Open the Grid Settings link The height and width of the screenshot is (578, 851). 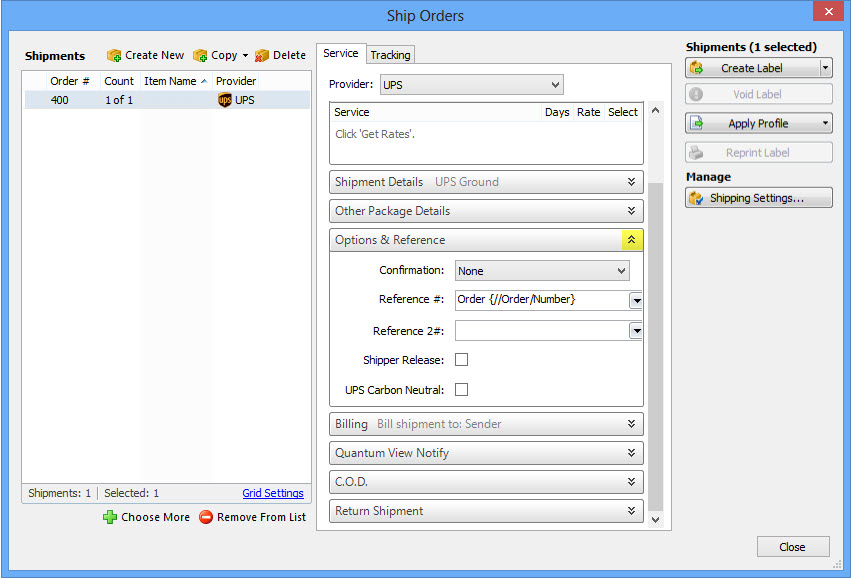click(273, 493)
